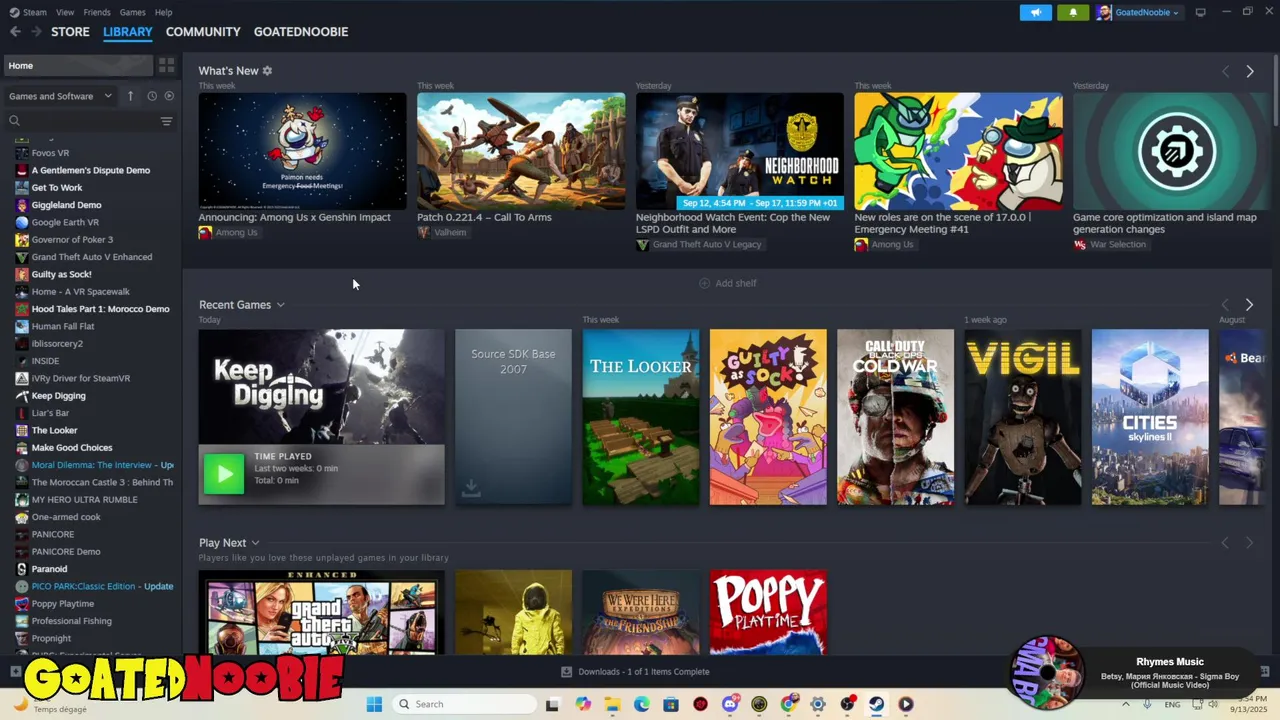The image size is (1280, 720).
Task: Open advanced filter options next to search
Action: pos(166,121)
